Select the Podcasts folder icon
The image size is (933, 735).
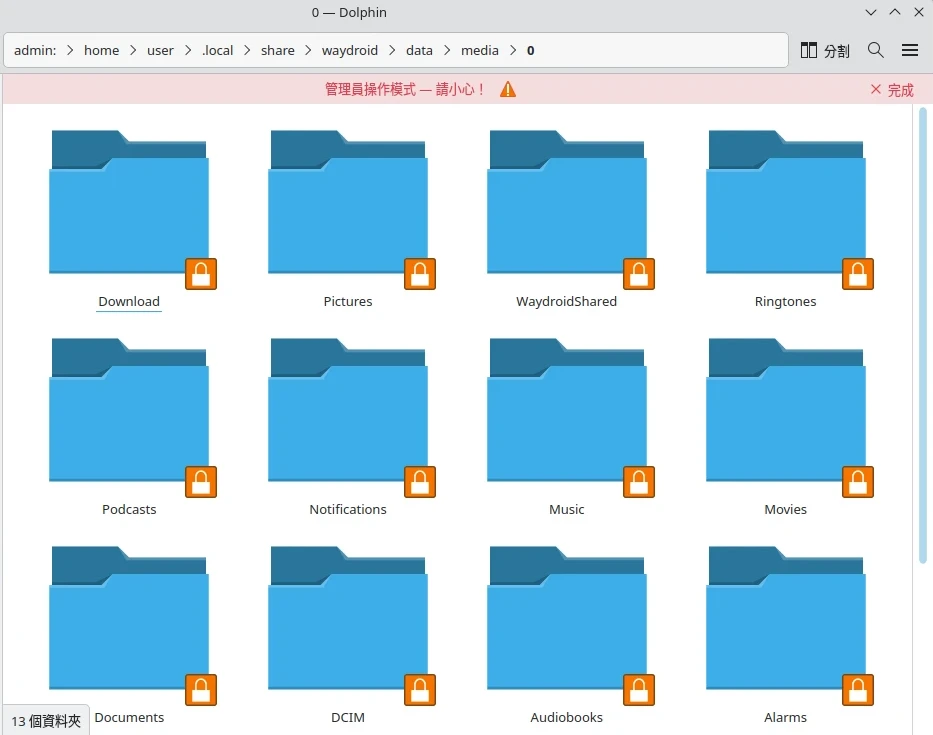tap(129, 415)
